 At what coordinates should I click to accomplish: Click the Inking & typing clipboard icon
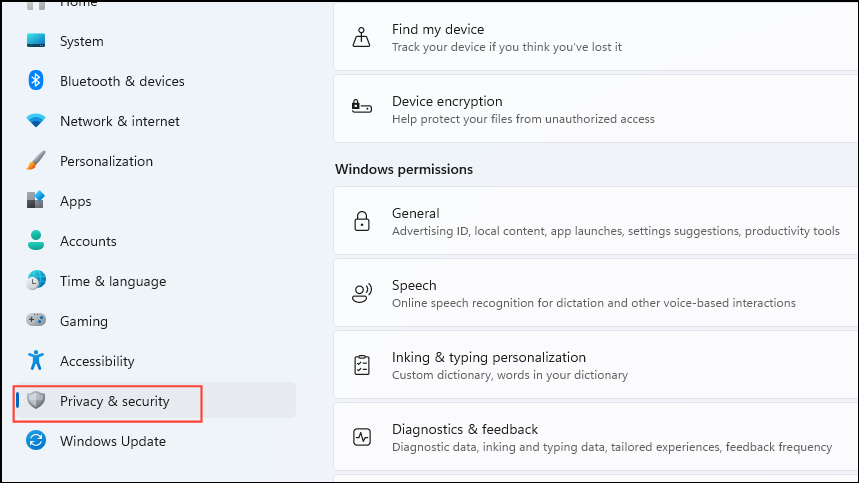[362, 365]
